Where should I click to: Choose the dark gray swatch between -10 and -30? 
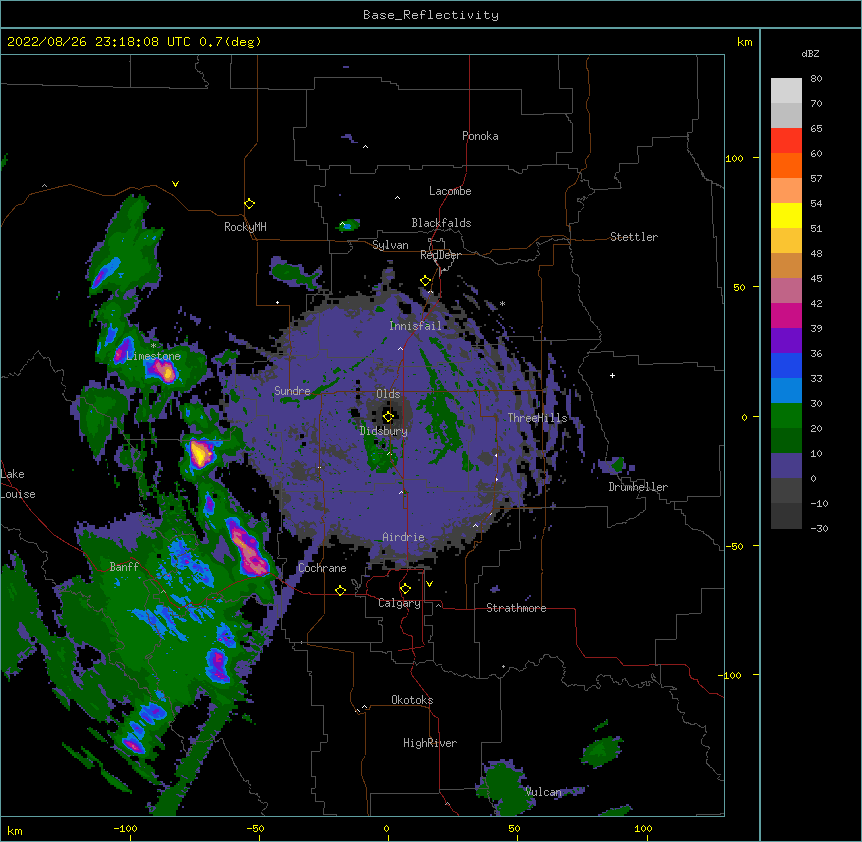point(786,516)
